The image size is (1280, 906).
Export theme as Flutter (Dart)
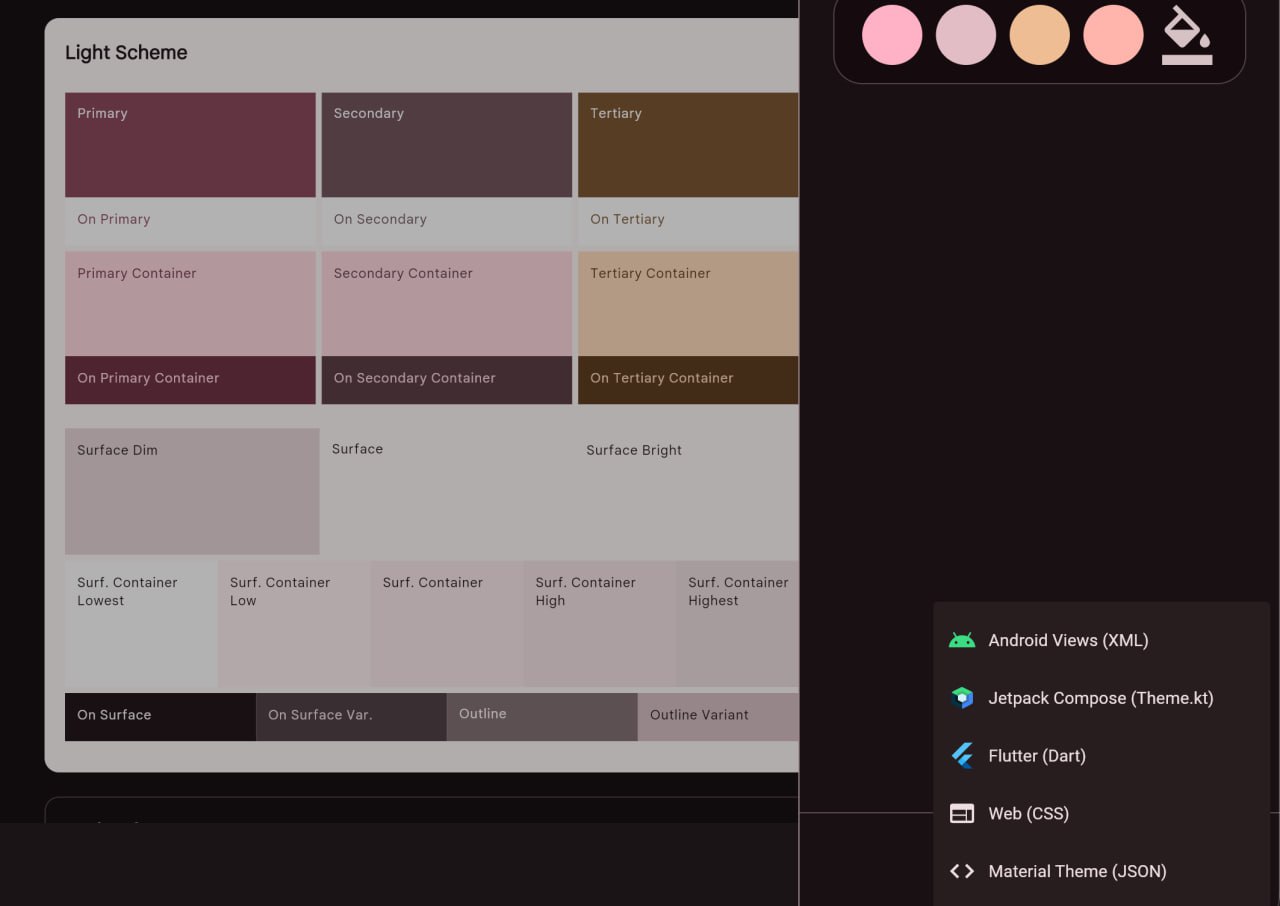(x=1037, y=756)
